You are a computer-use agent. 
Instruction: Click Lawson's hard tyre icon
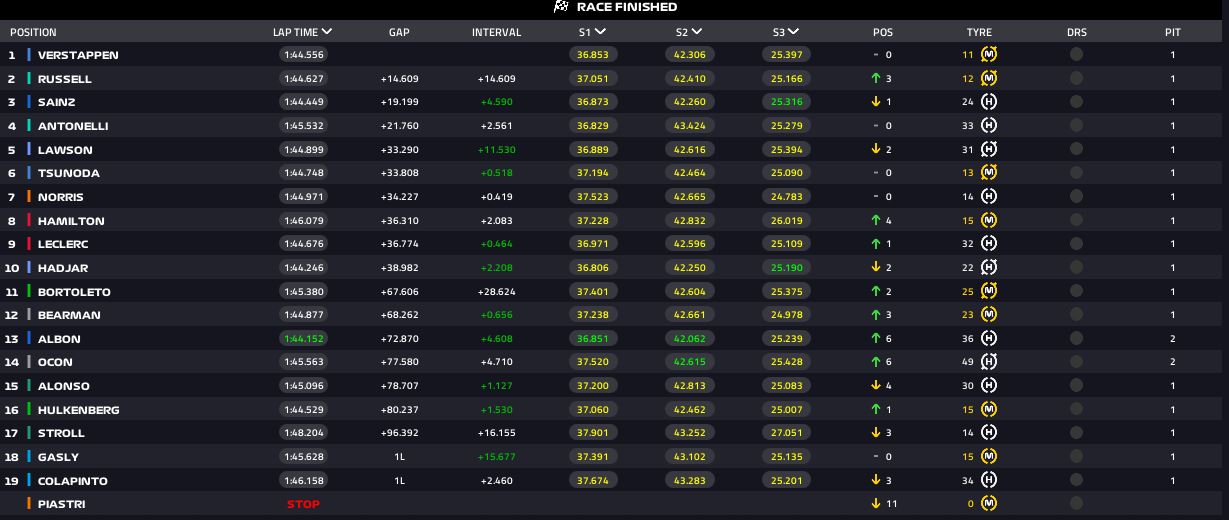(989, 150)
